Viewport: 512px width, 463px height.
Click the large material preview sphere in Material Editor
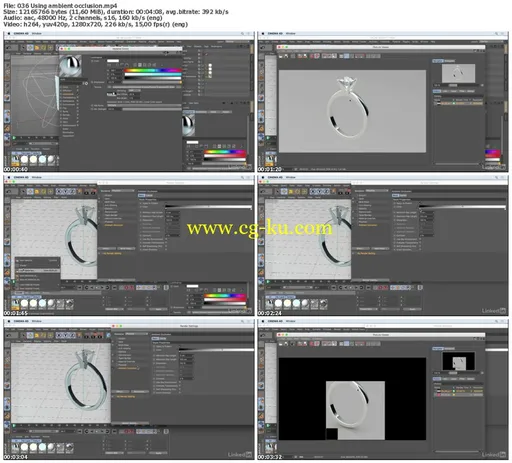pyautogui.click(x=70, y=66)
